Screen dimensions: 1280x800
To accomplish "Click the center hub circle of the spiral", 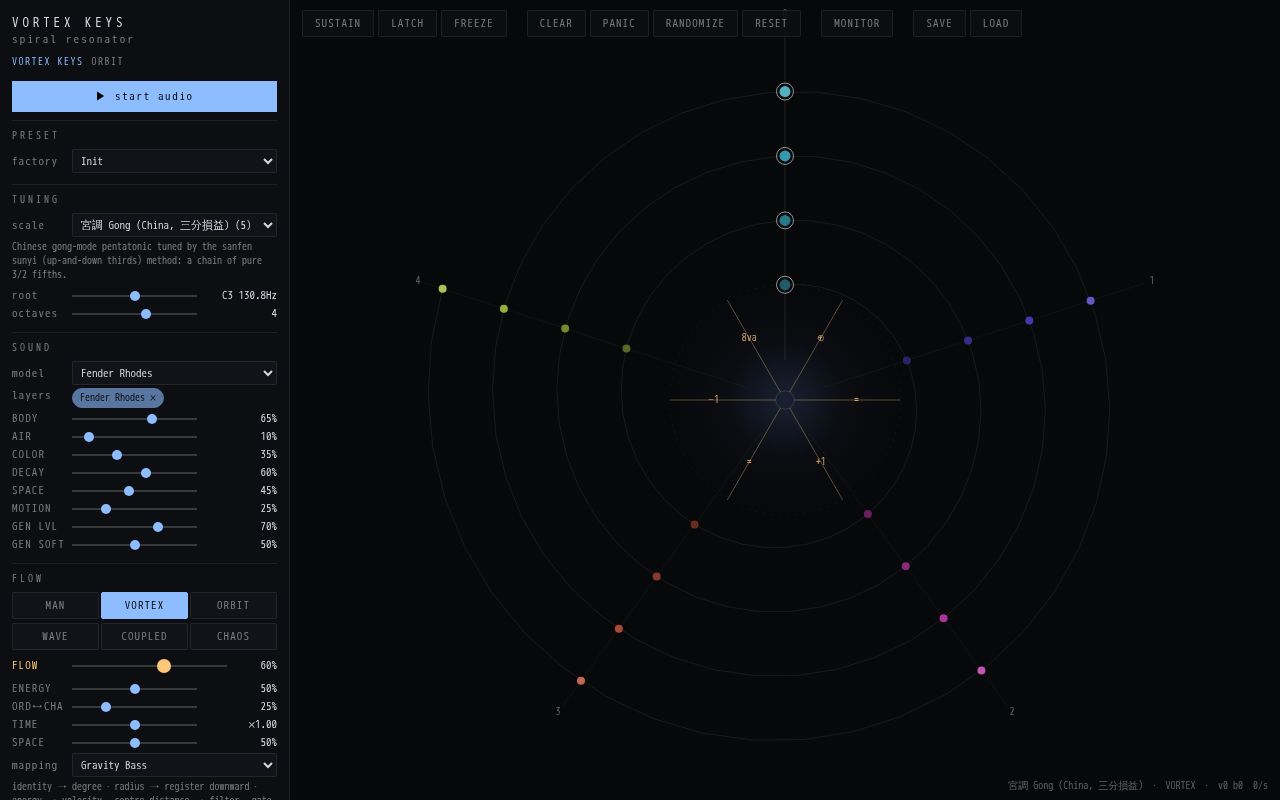I will [x=785, y=400].
